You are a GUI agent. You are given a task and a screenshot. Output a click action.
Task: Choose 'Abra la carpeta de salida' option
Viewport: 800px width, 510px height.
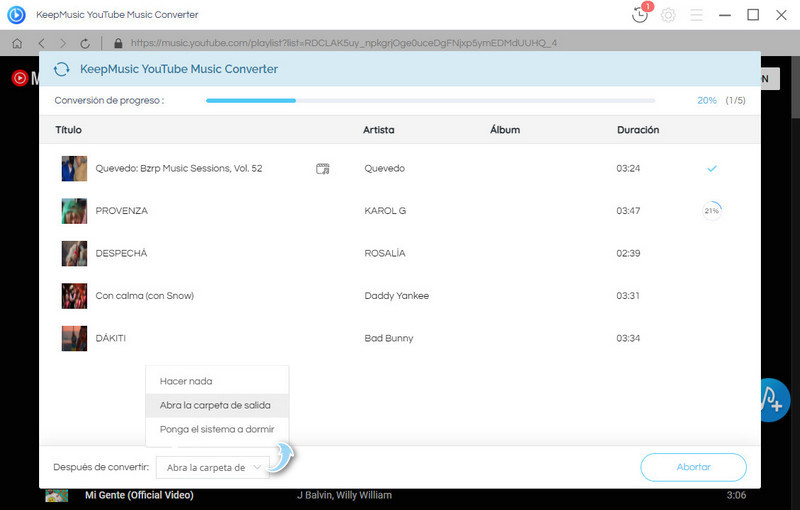[x=217, y=405]
